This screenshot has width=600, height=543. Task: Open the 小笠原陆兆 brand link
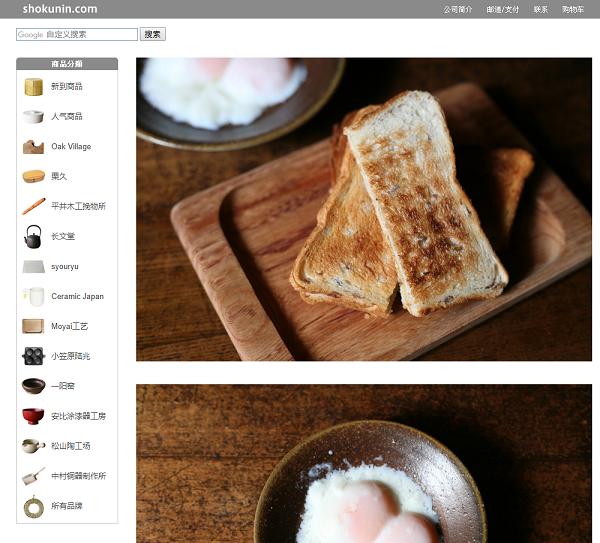(x=71, y=356)
